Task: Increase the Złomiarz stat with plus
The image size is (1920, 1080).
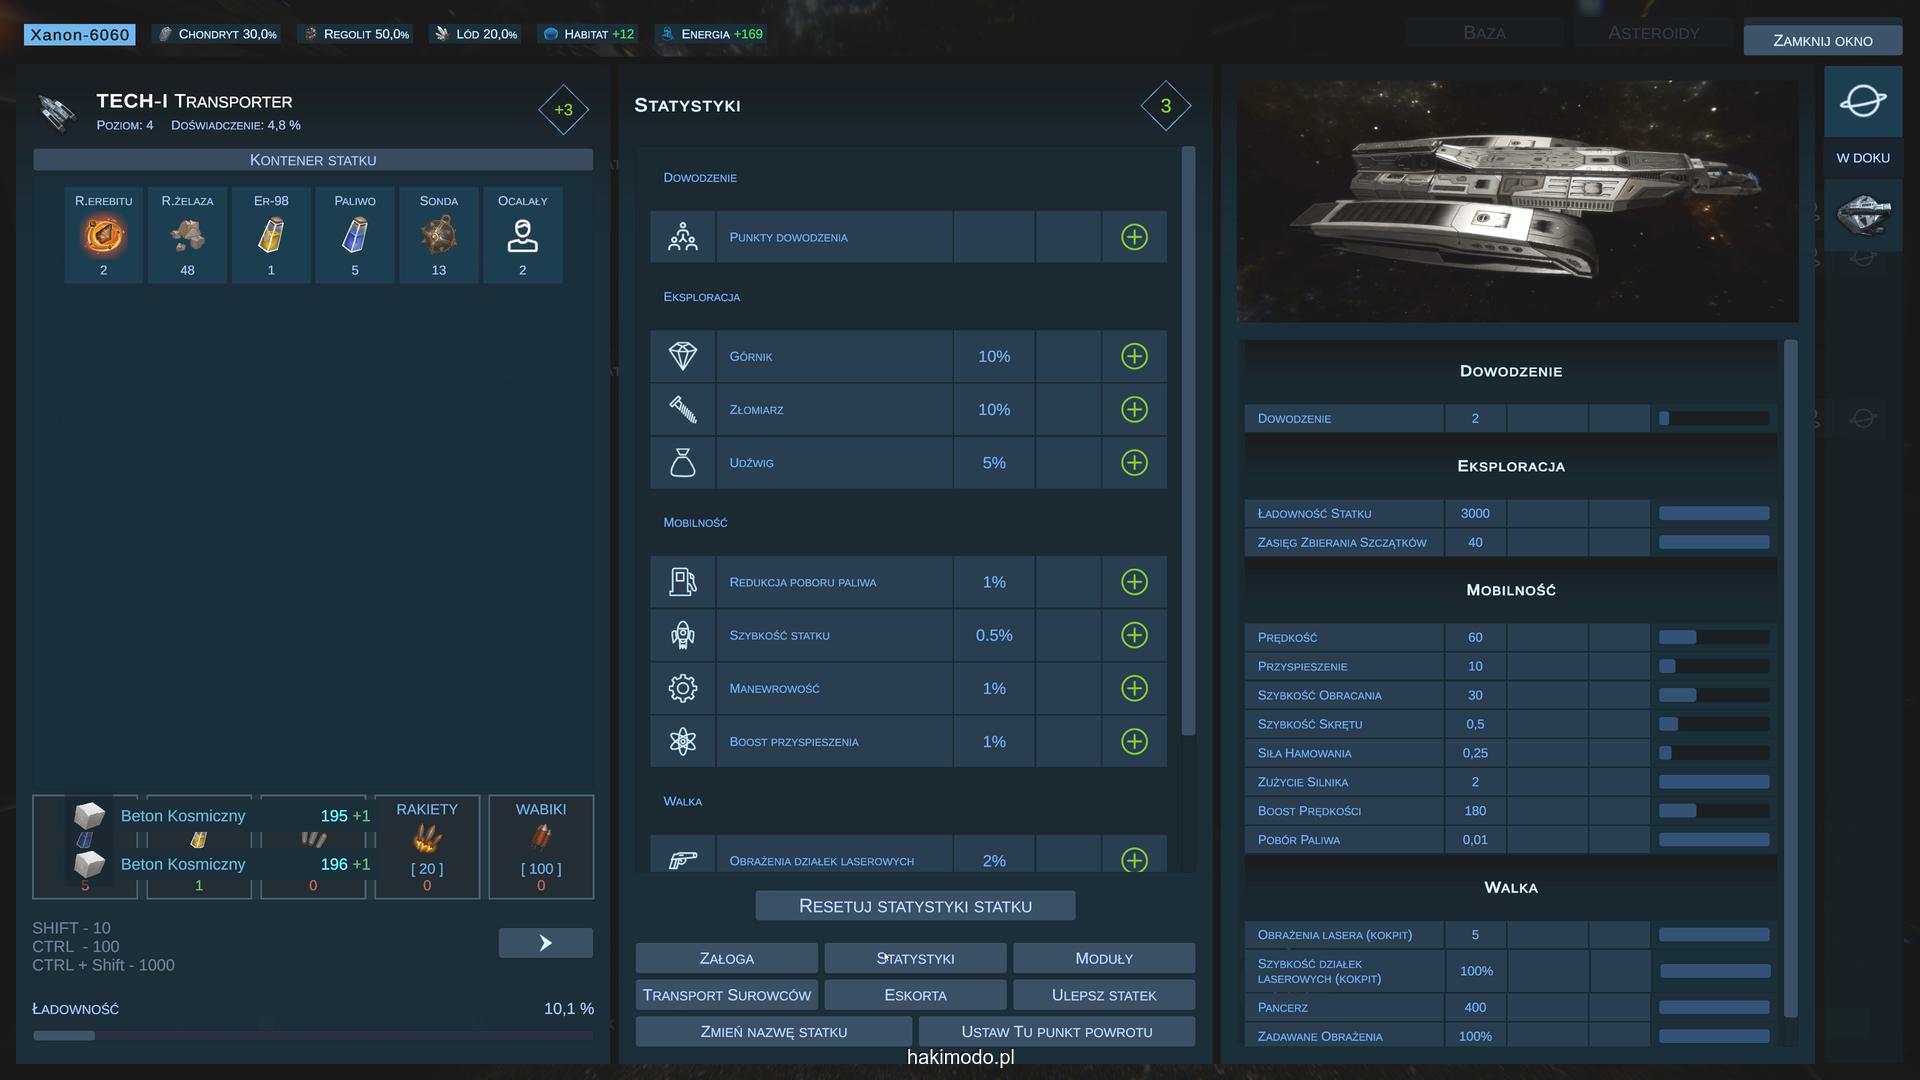Action: pyautogui.click(x=1134, y=409)
